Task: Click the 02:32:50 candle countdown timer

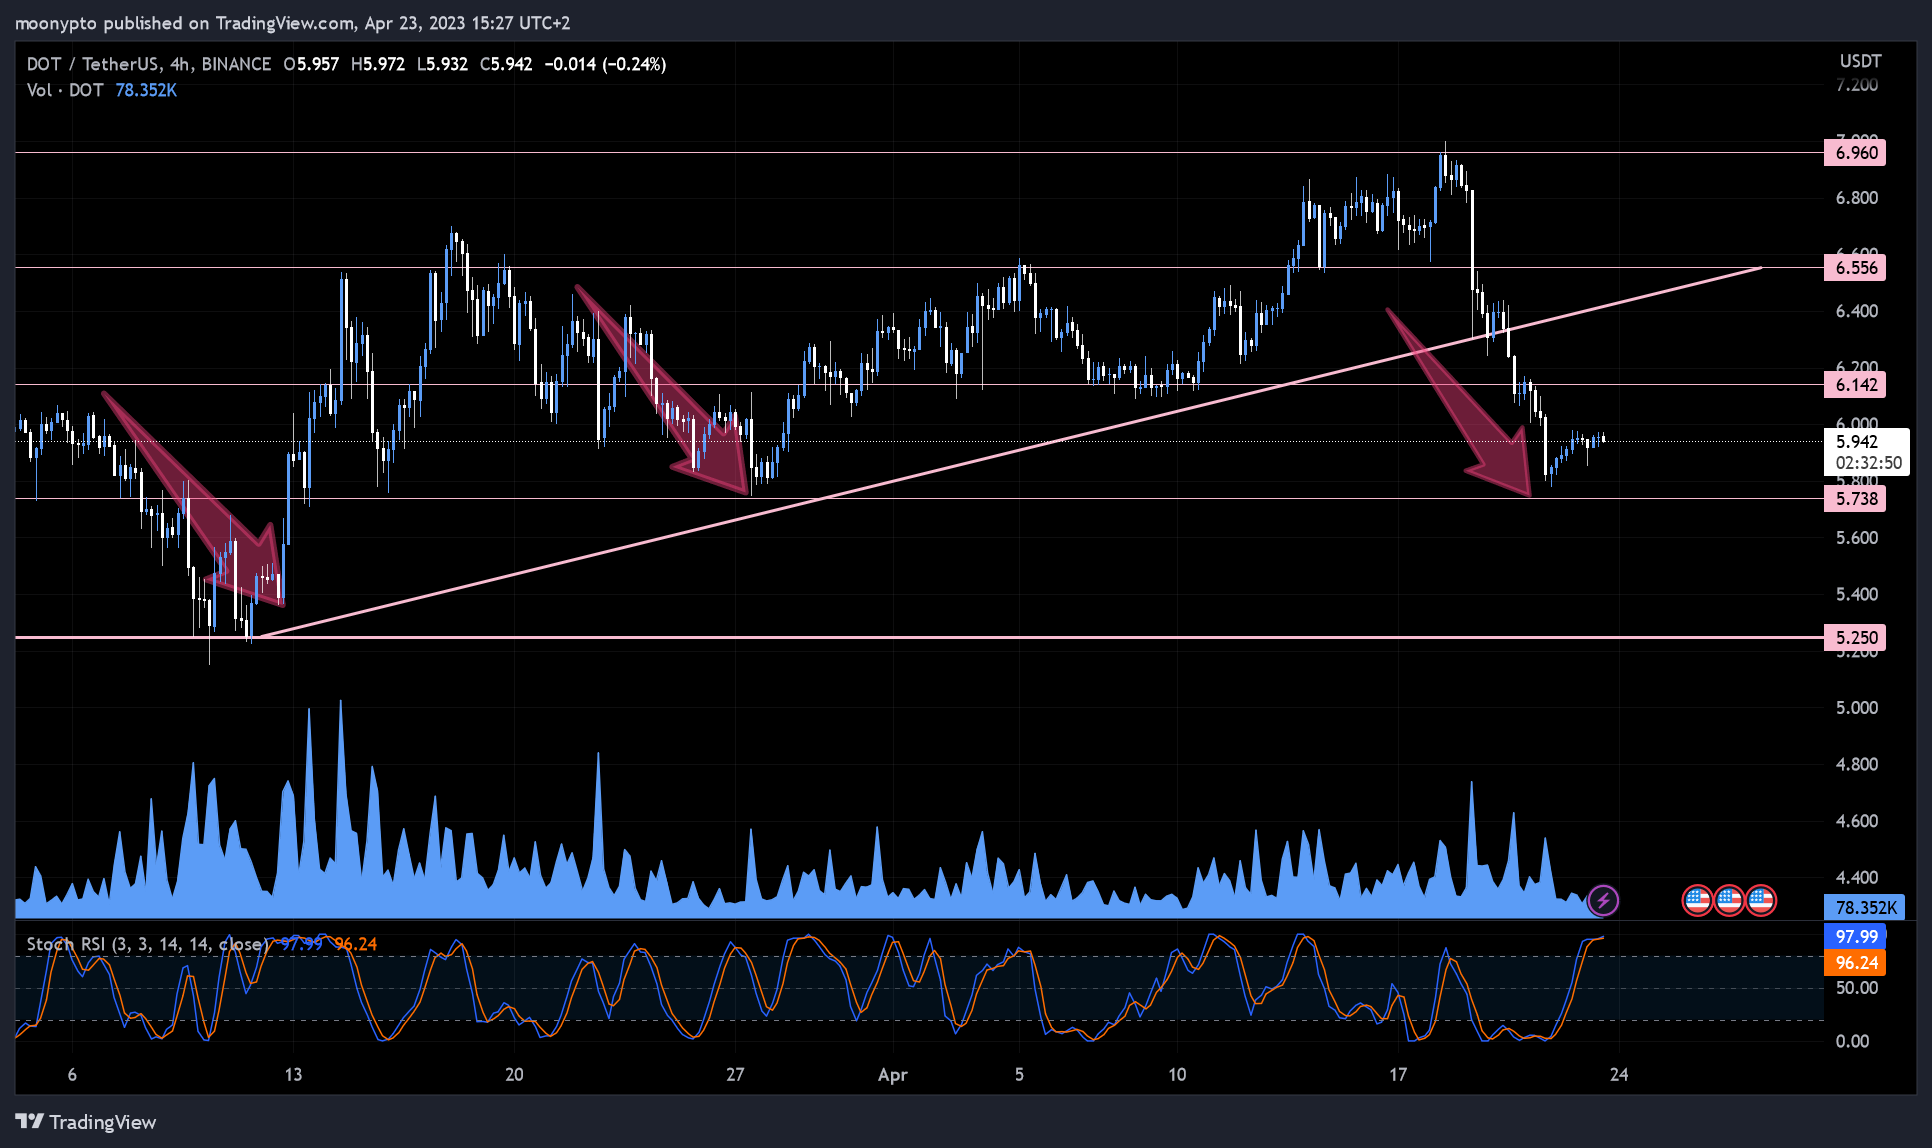Action: (1868, 462)
